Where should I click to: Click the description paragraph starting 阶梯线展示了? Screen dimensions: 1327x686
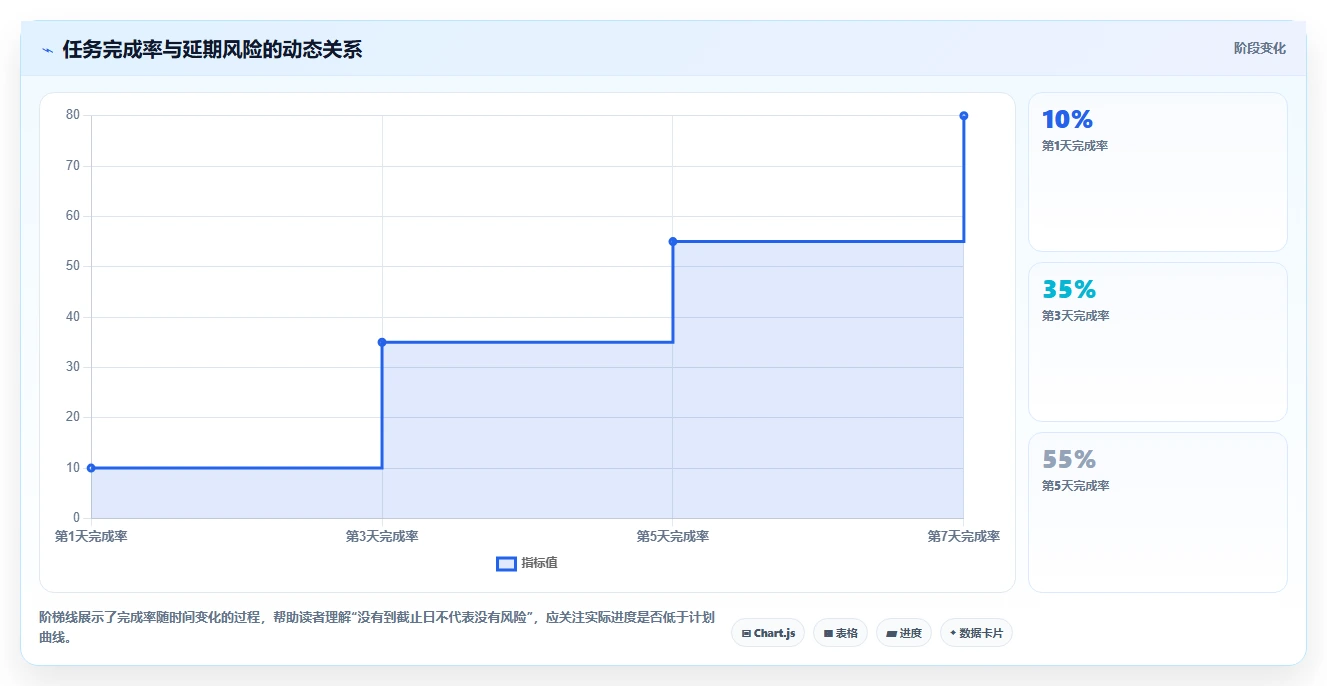tap(377, 628)
